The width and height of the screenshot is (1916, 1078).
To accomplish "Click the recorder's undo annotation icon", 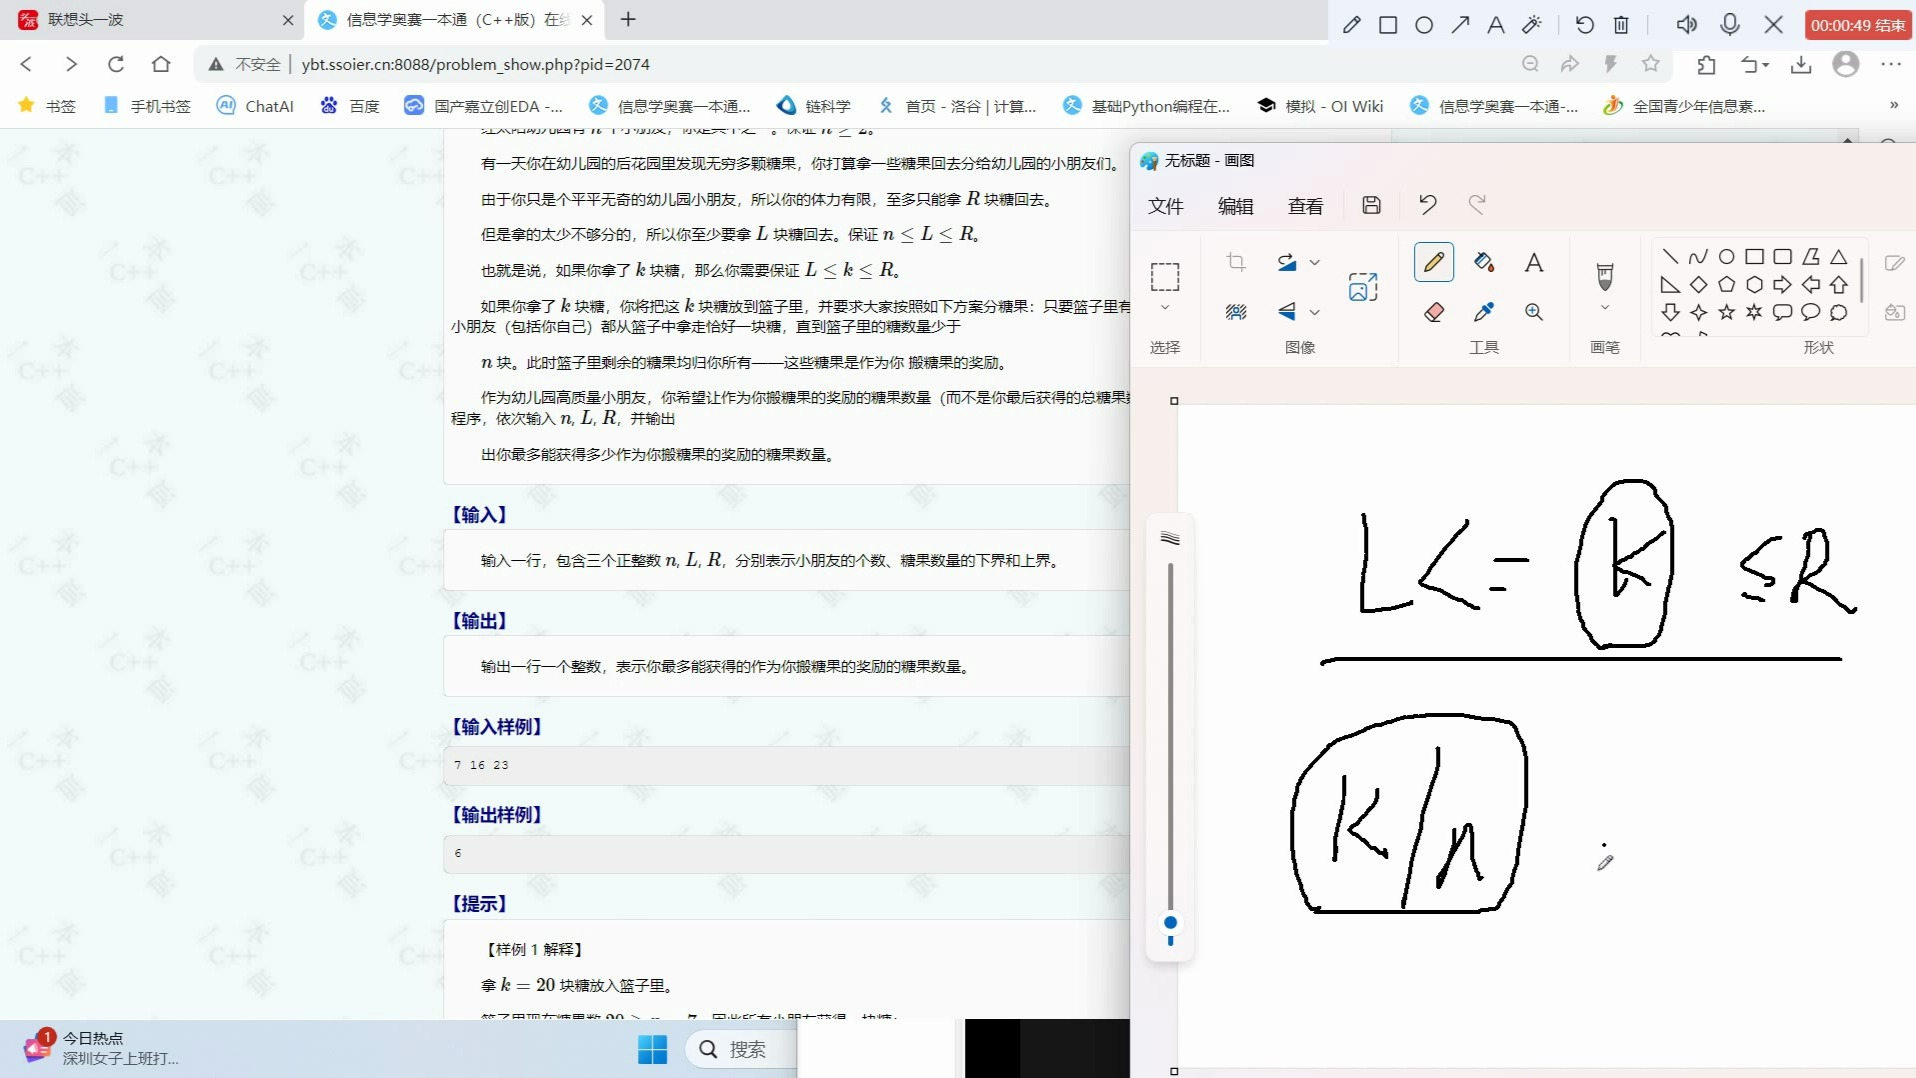I will tap(1585, 25).
